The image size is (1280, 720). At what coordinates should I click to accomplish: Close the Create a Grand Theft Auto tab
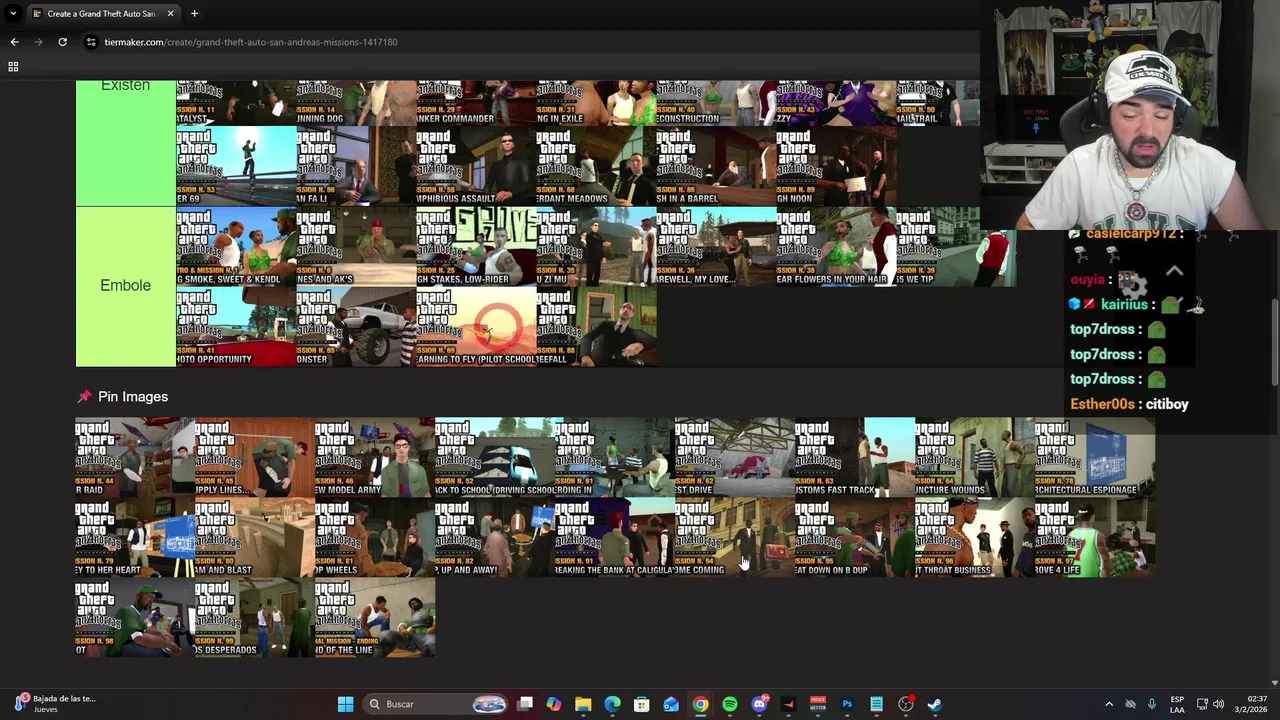point(170,14)
